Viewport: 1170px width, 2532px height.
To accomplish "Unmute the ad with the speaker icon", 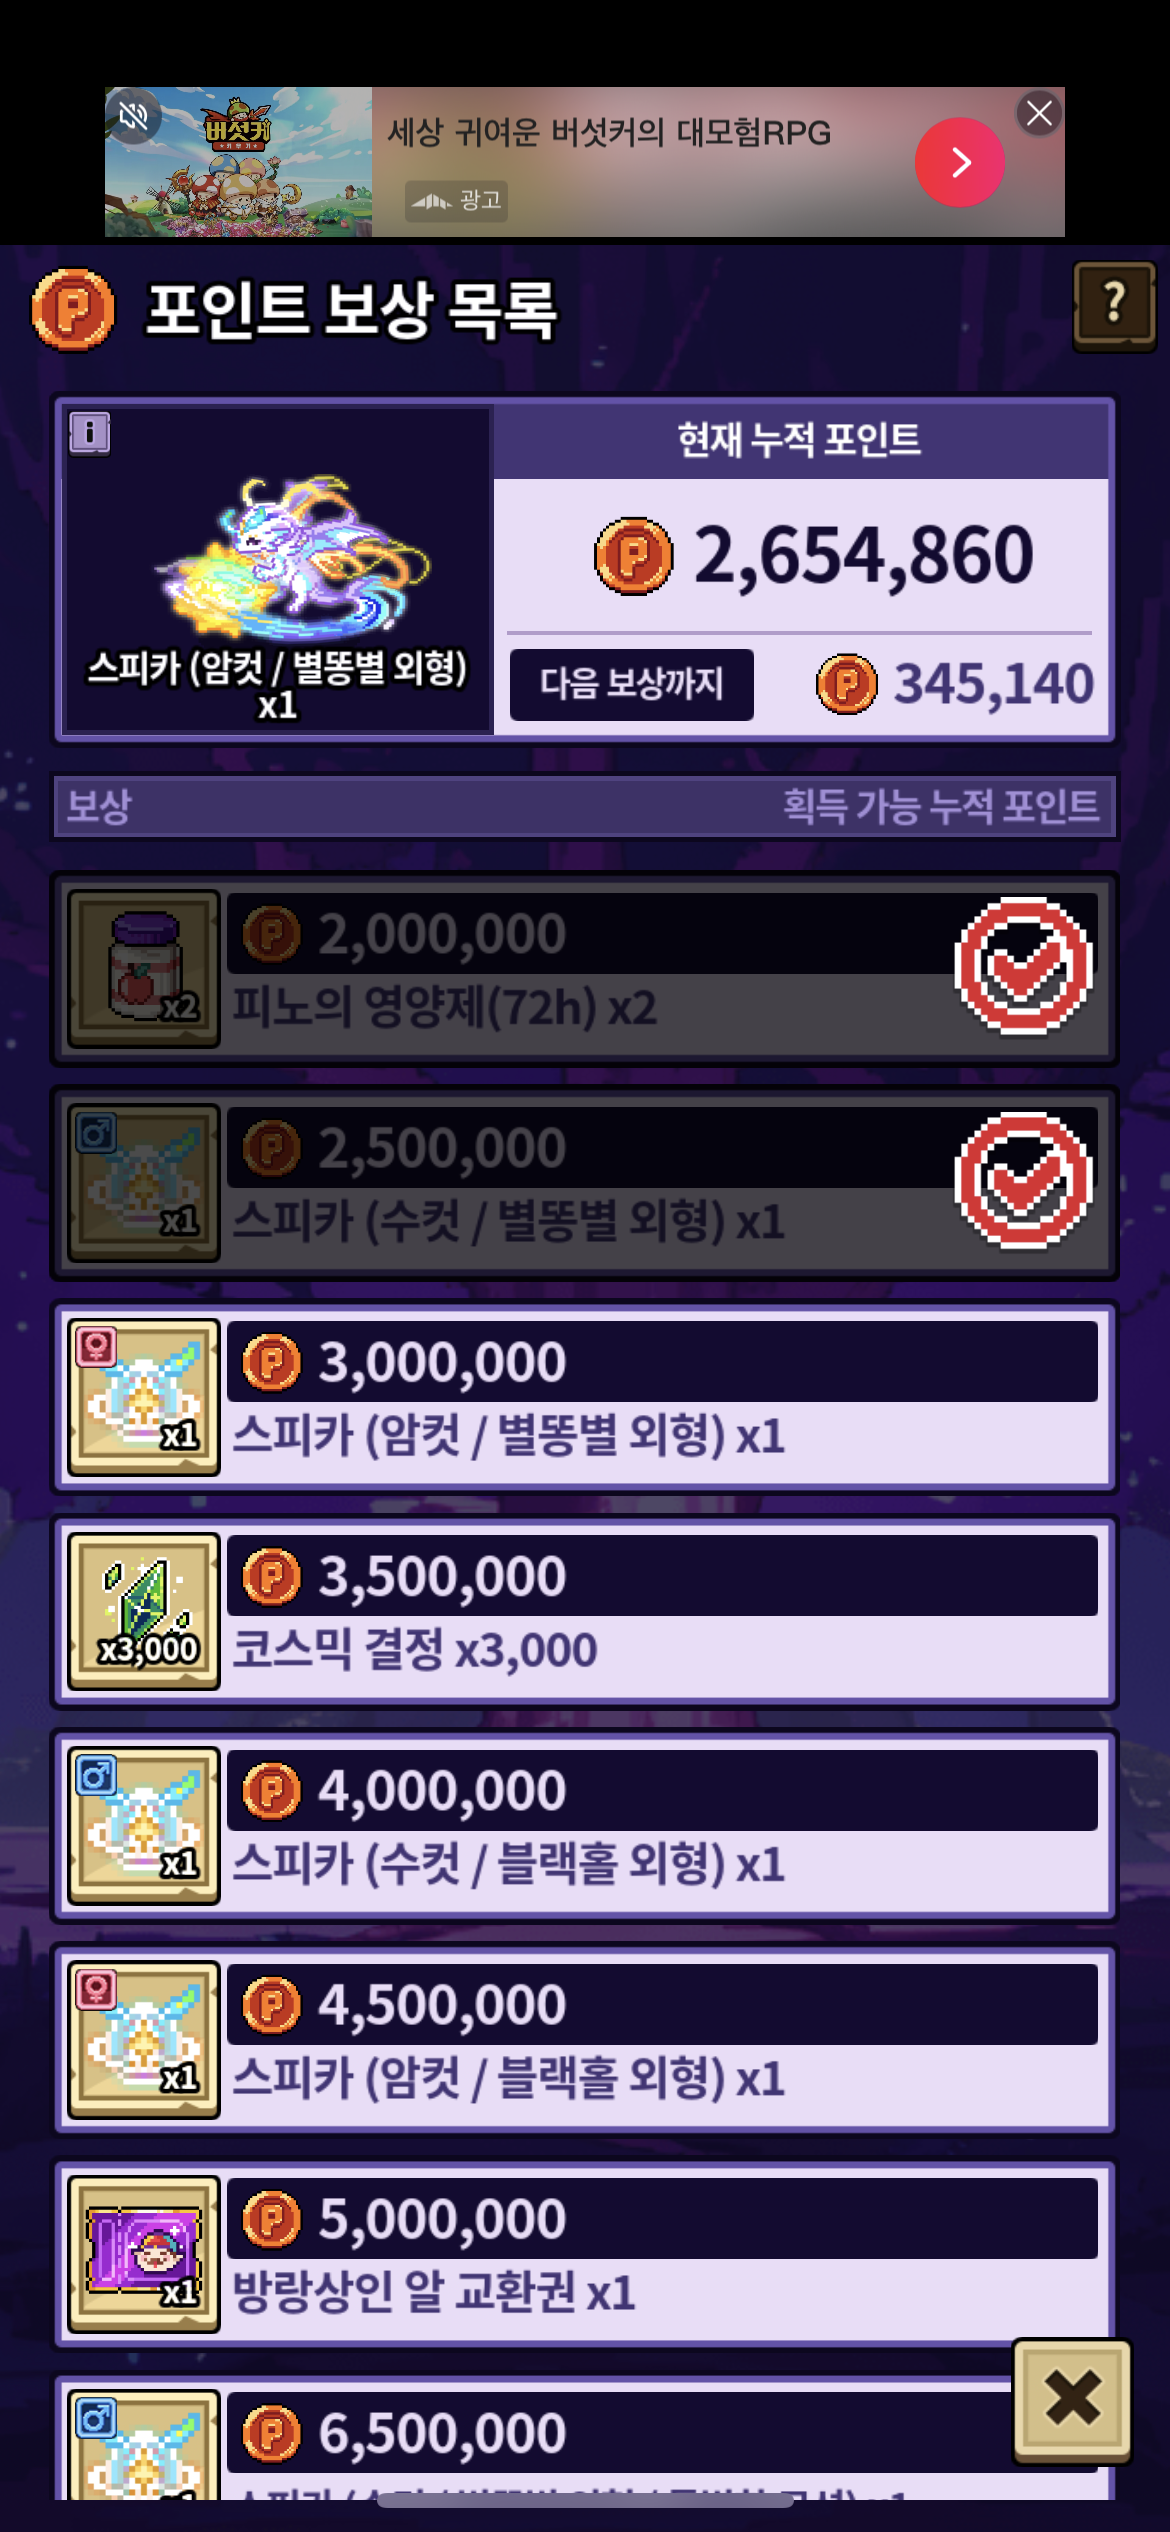I will tap(133, 116).
